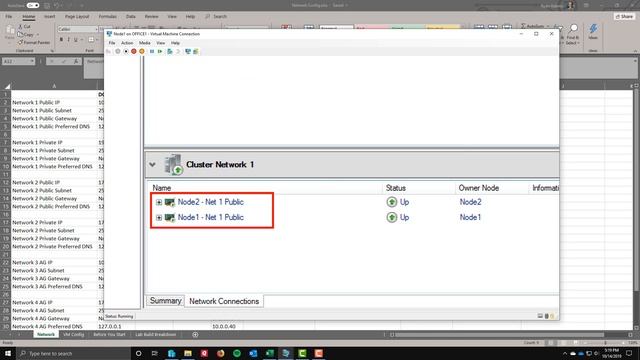
Task: Open the Excel Page Layout ribbon tab
Action: (77, 16)
